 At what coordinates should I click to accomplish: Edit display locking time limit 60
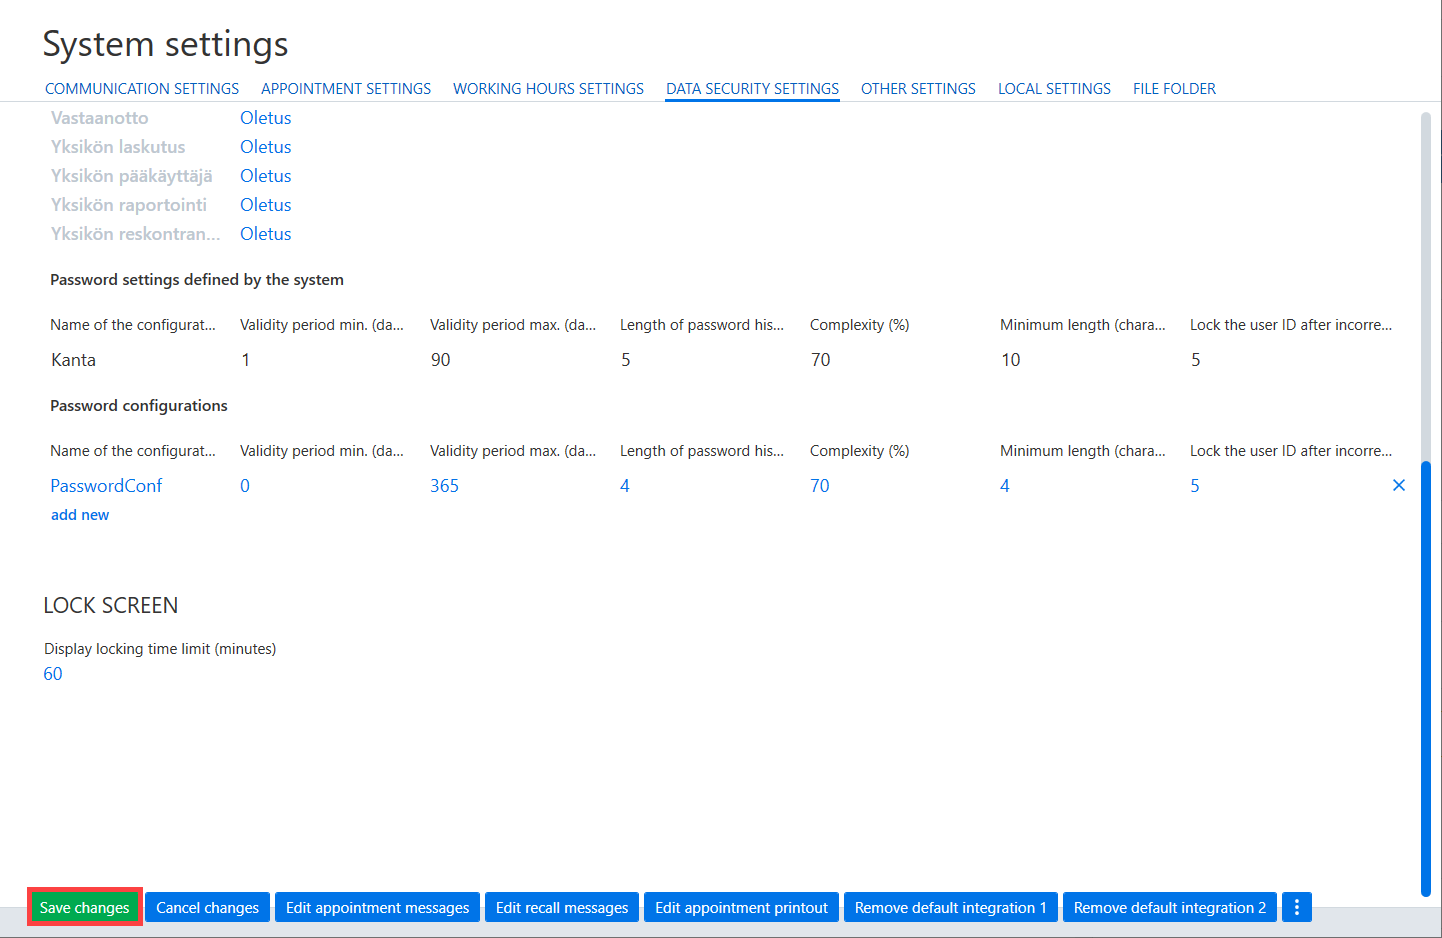click(x=53, y=674)
